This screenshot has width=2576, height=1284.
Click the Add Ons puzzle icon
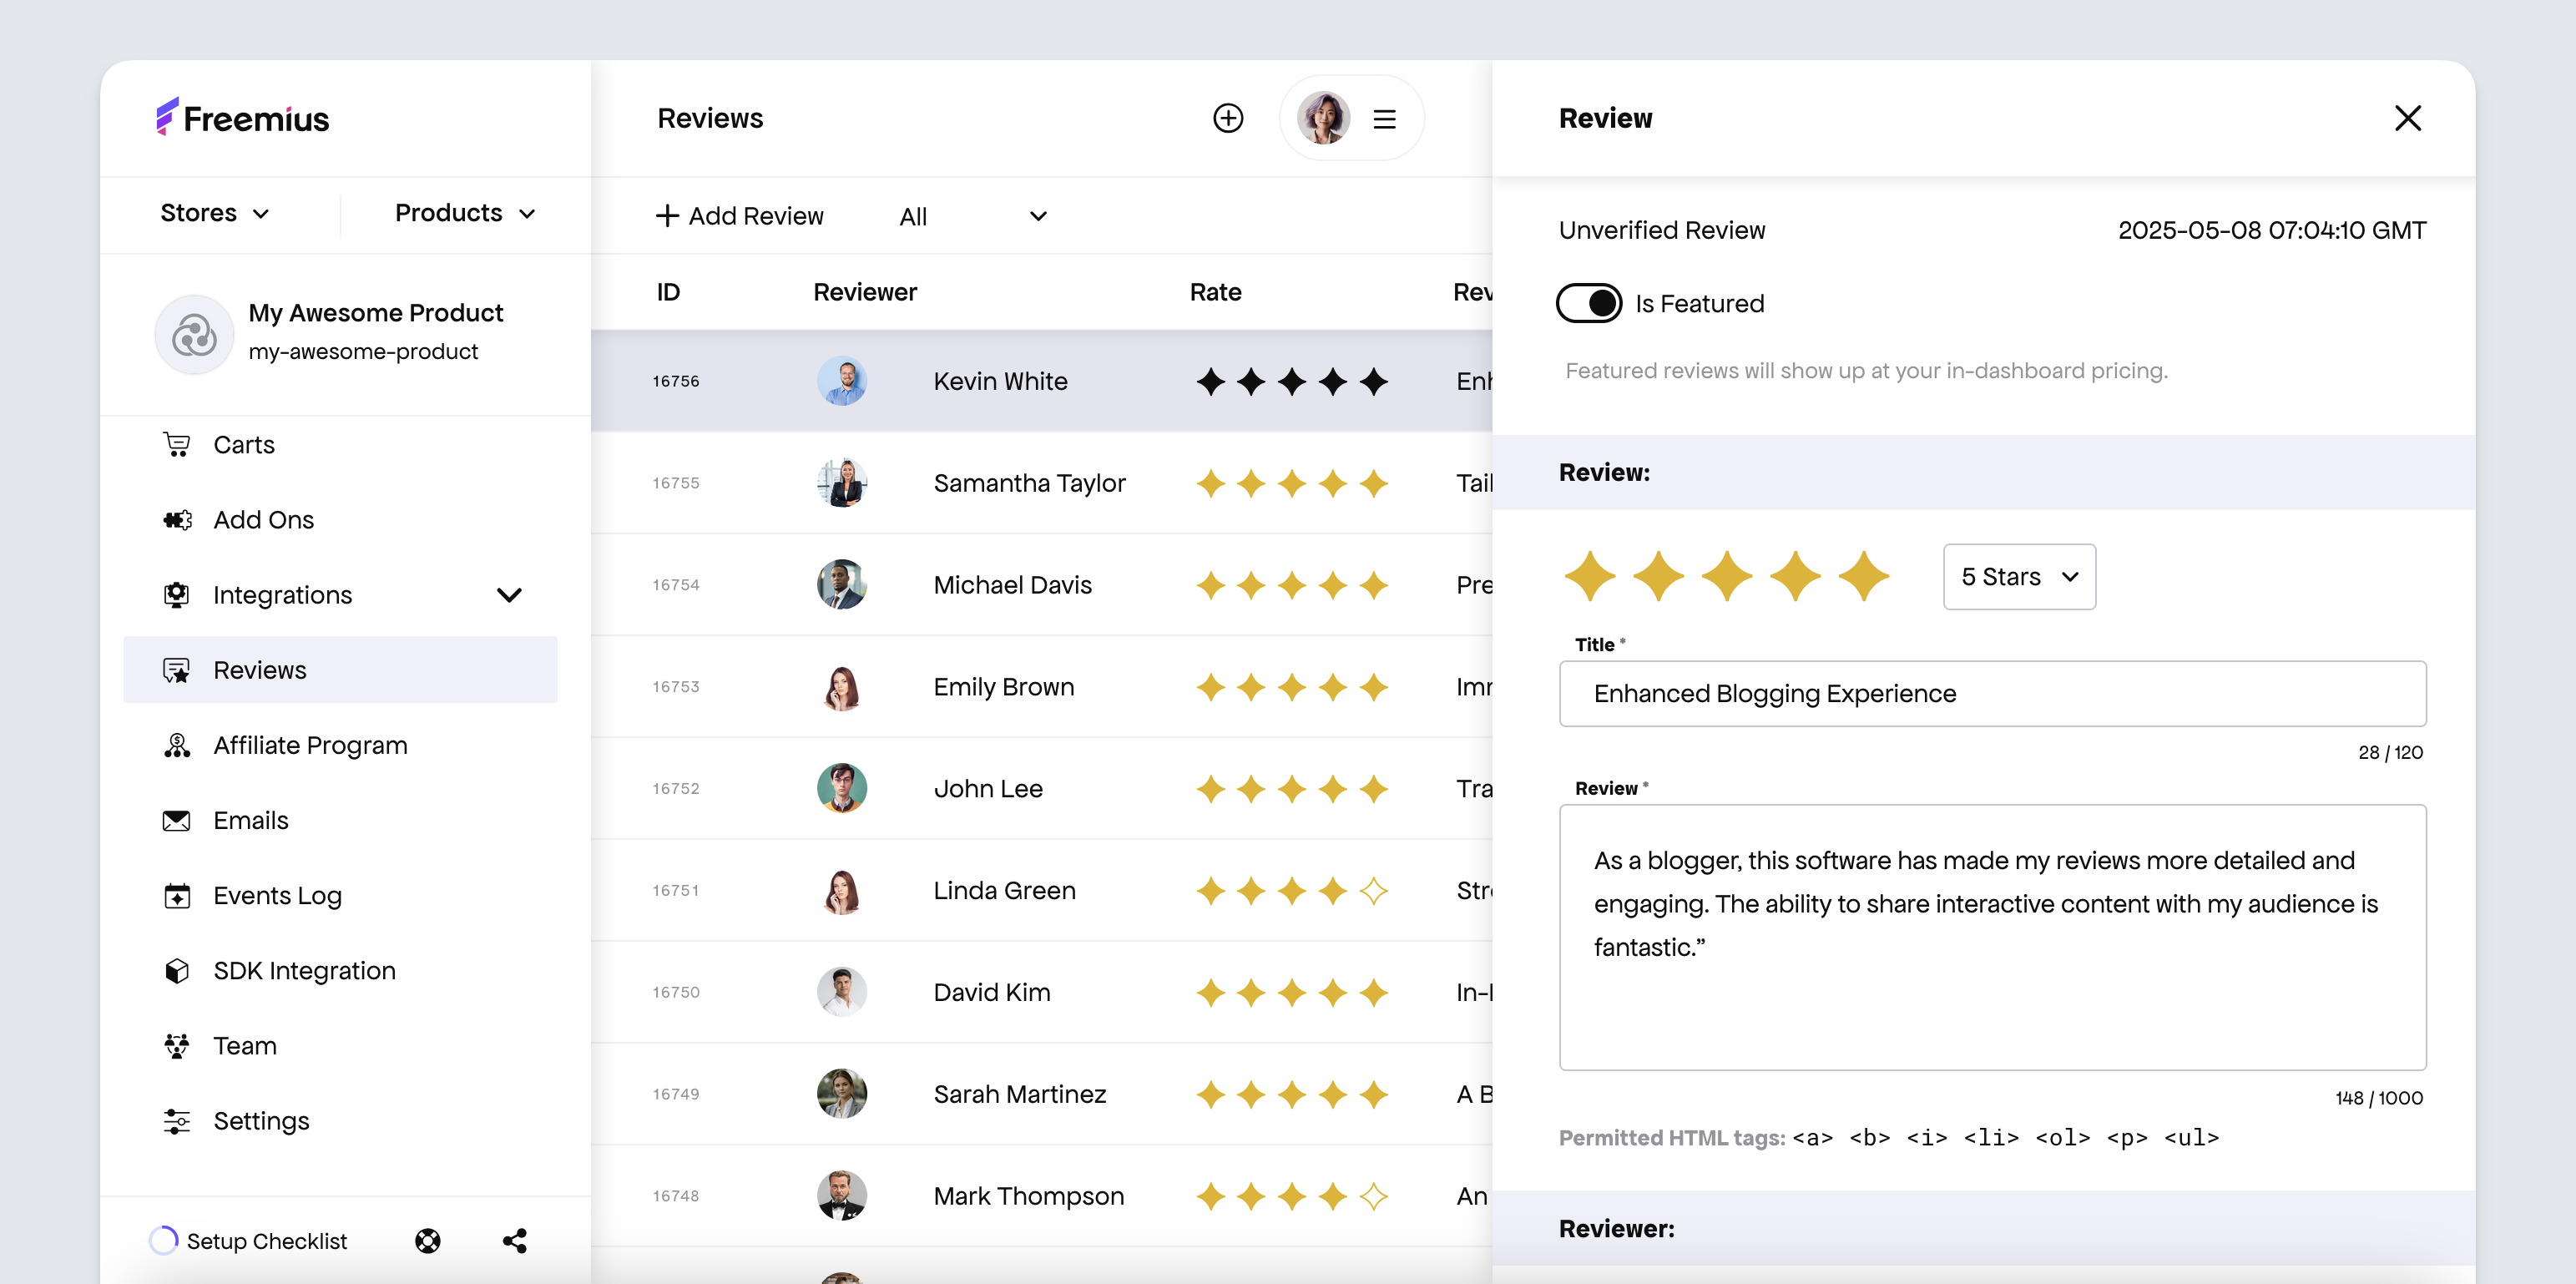pyautogui.click(x=177, y=519)
